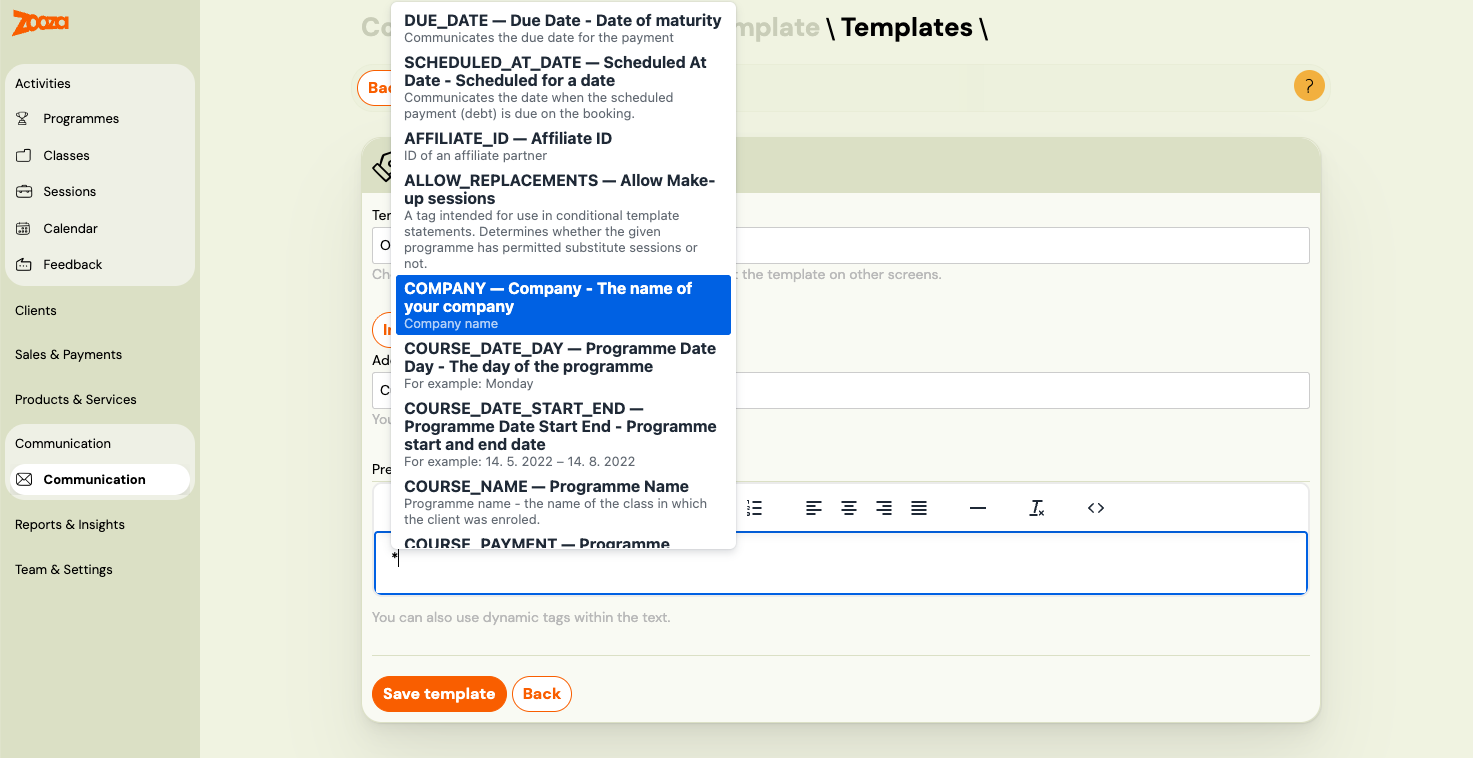
Task: Open the Calendar sidebar item
Action: click(x=70, y=228)
